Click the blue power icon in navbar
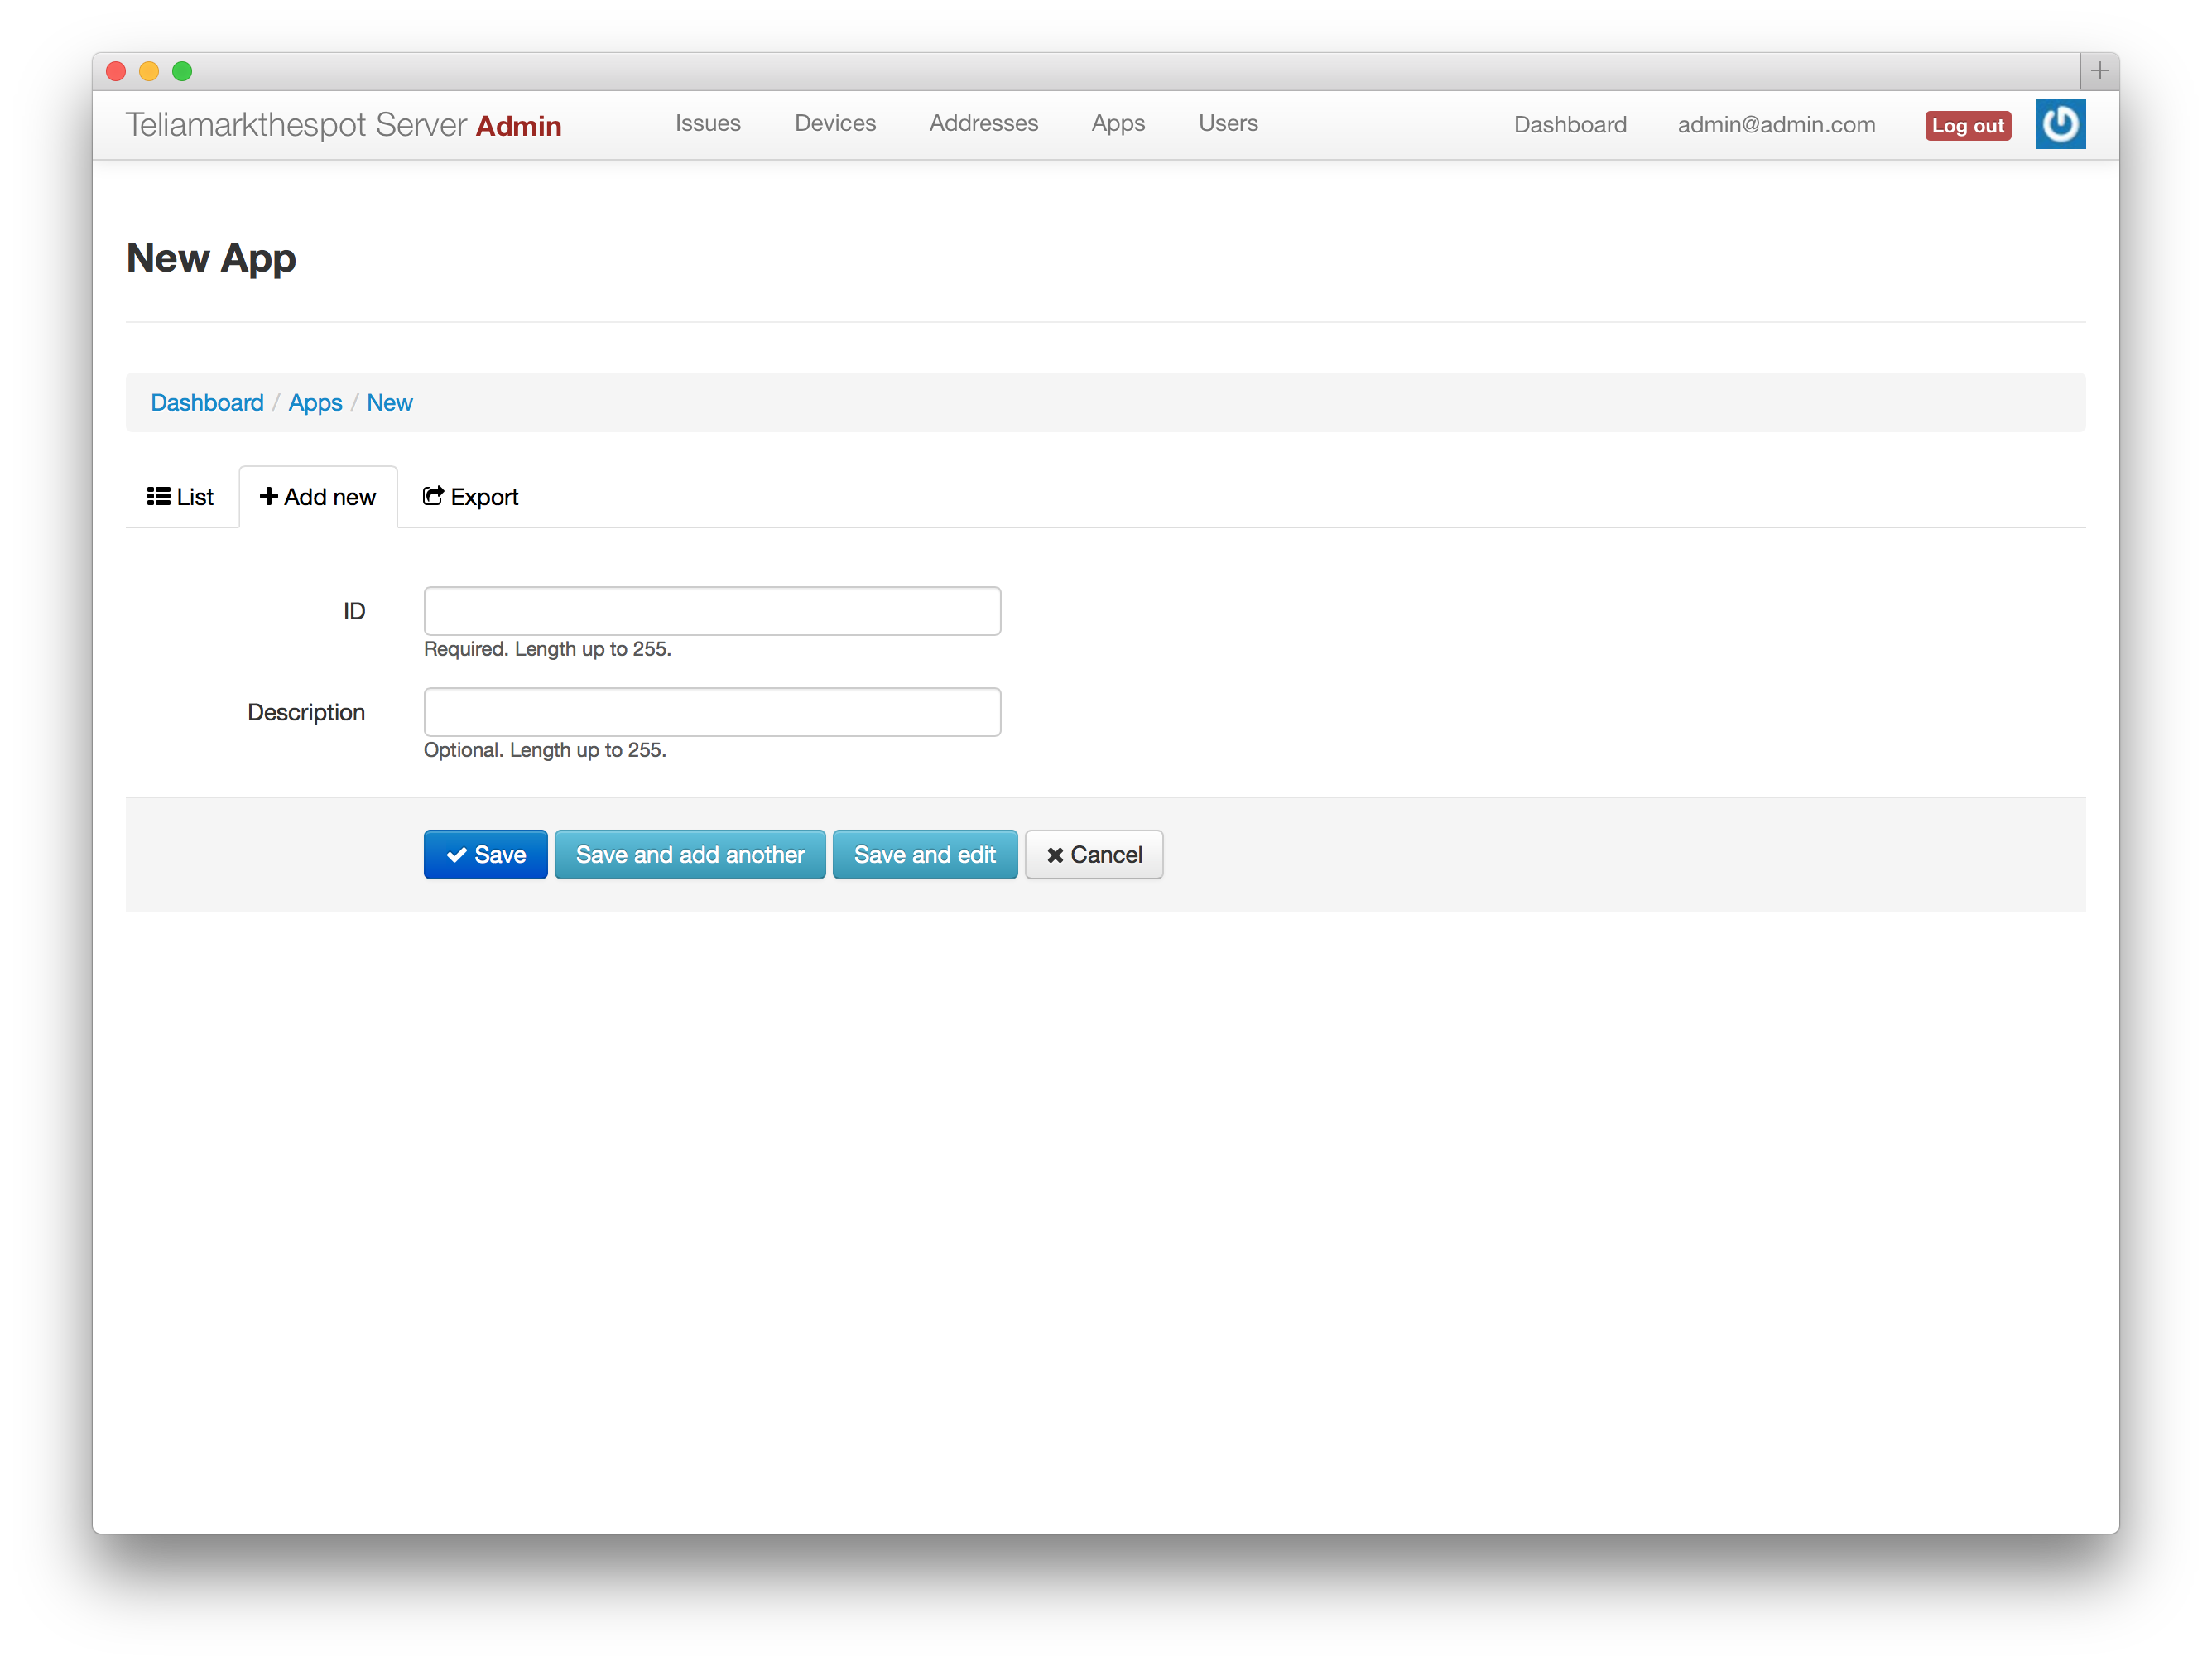 point(2060,124)
